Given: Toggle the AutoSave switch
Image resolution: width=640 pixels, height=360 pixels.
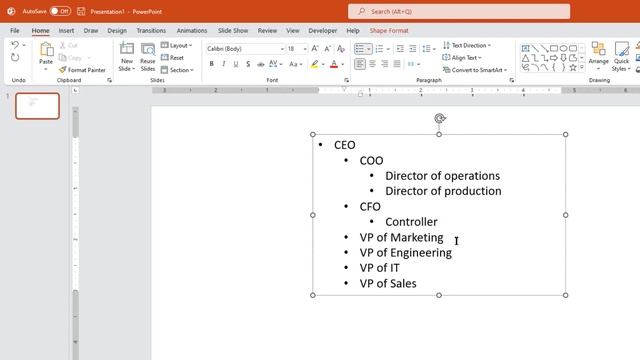Looking at the screenshot, I should 60,11.
